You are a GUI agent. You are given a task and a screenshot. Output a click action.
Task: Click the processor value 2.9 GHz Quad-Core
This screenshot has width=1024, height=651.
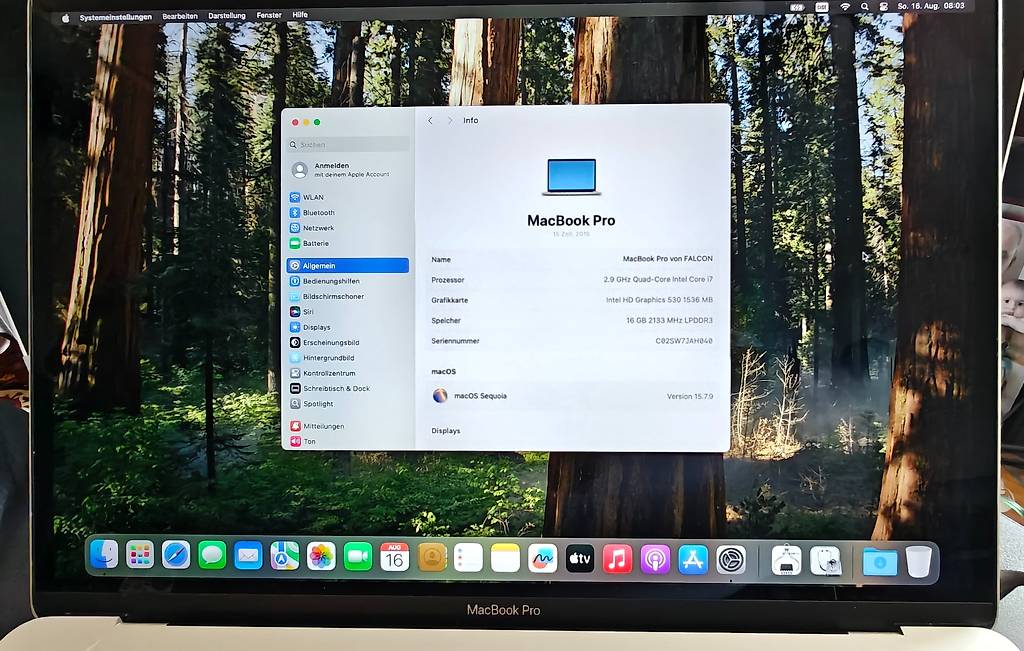[x=658, y=279]
